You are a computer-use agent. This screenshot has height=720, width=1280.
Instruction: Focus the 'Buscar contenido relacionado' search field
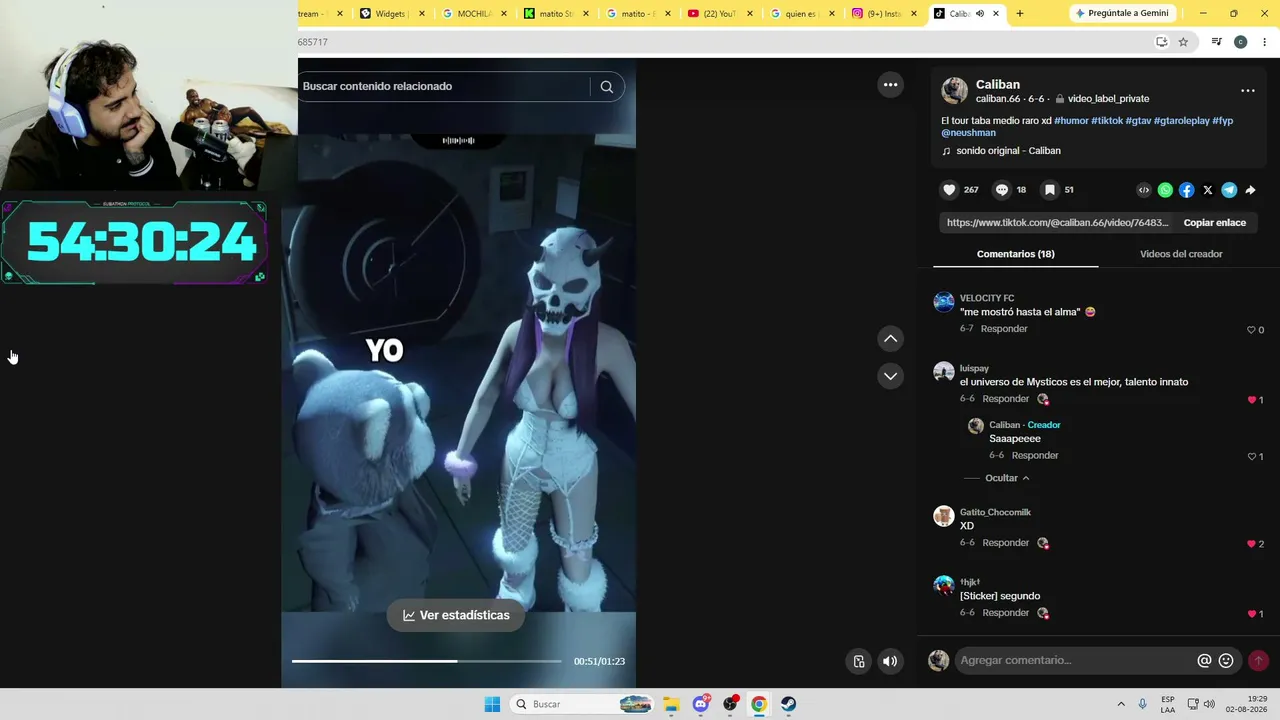coord(444,87)
